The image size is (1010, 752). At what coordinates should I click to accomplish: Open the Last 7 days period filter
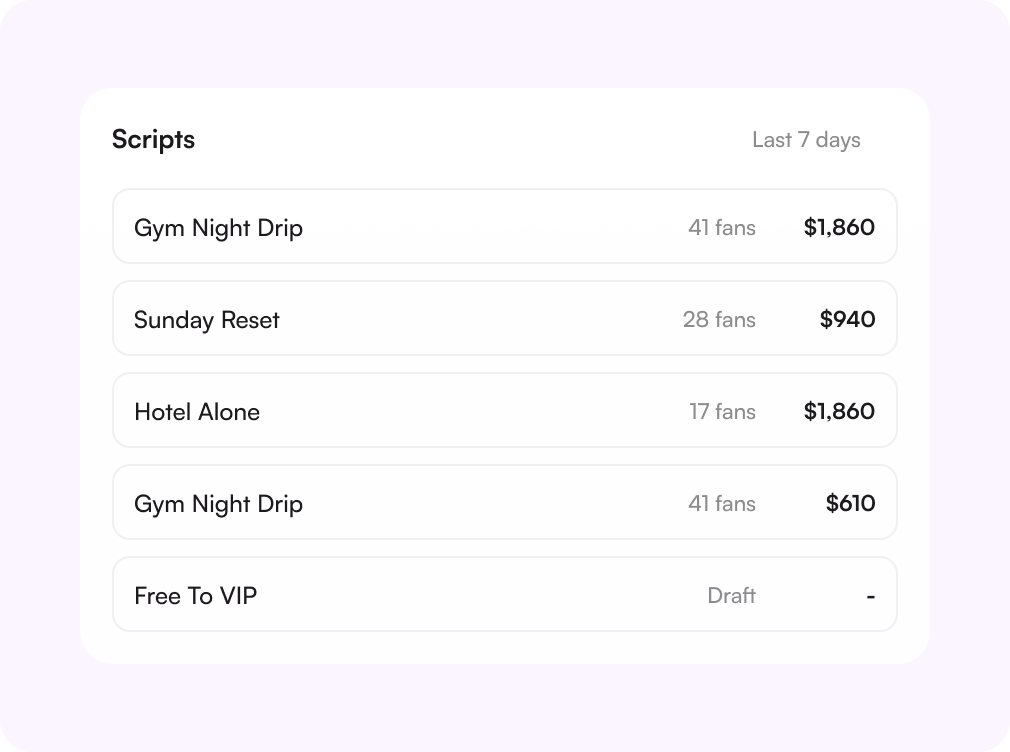(x=806, y=140)
